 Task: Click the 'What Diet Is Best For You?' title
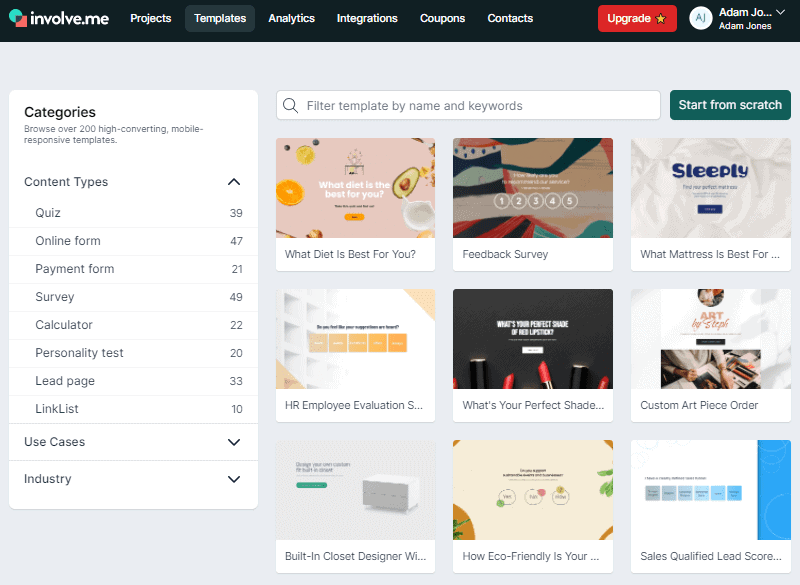coord(350,255)
